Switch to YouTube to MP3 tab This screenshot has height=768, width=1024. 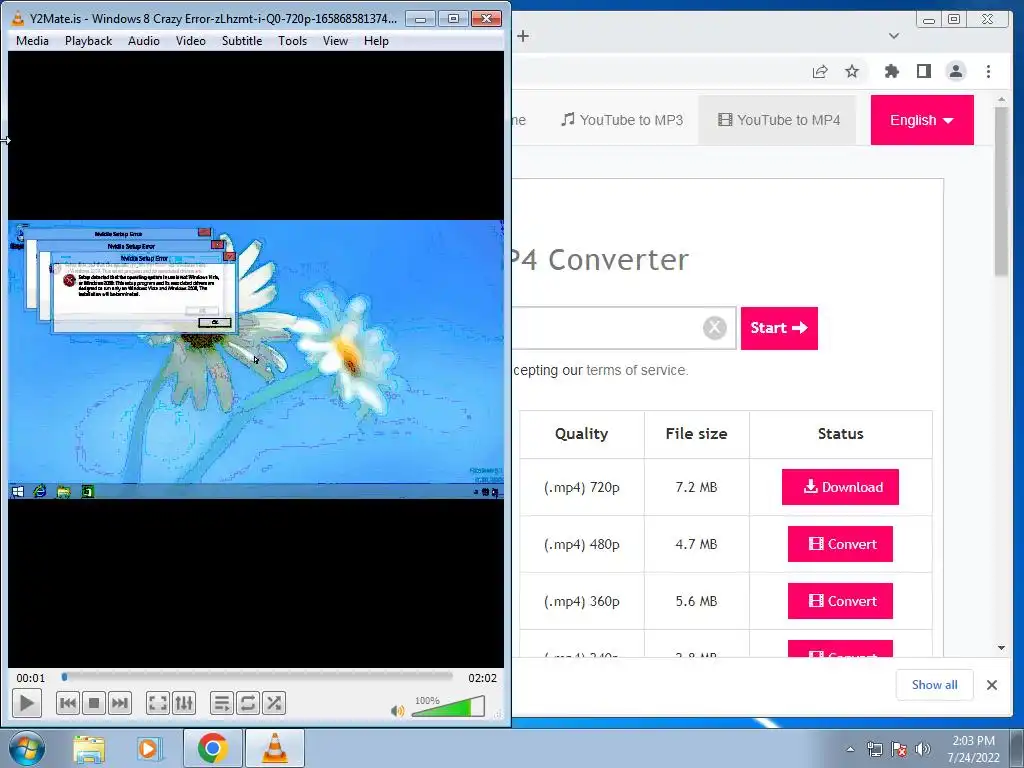click(x=622, y=120)
